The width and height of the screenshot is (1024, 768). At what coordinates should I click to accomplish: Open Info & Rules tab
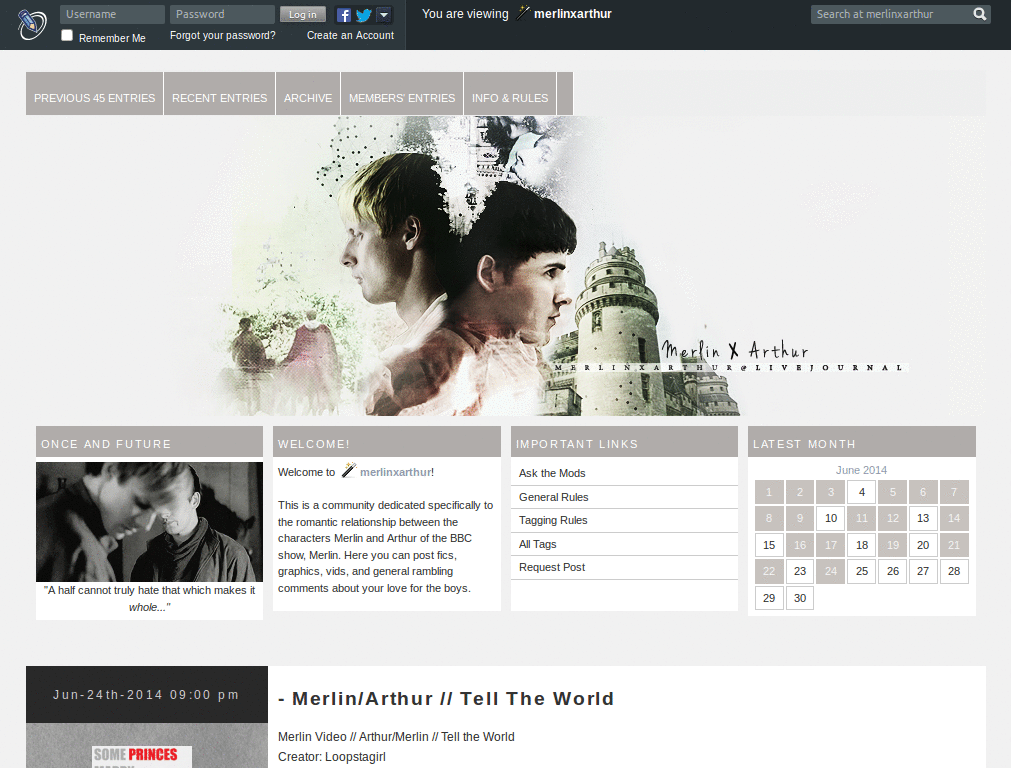510,94
